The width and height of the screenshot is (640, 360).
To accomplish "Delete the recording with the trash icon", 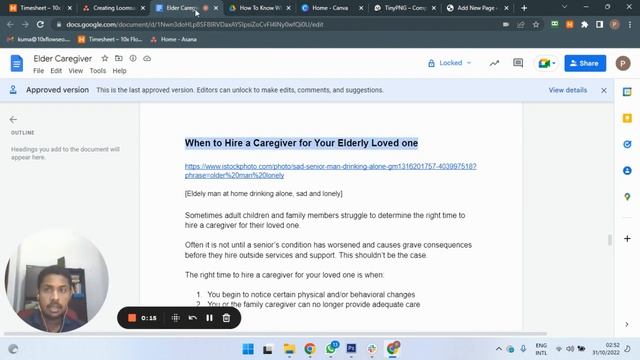I will pos(226,318).
